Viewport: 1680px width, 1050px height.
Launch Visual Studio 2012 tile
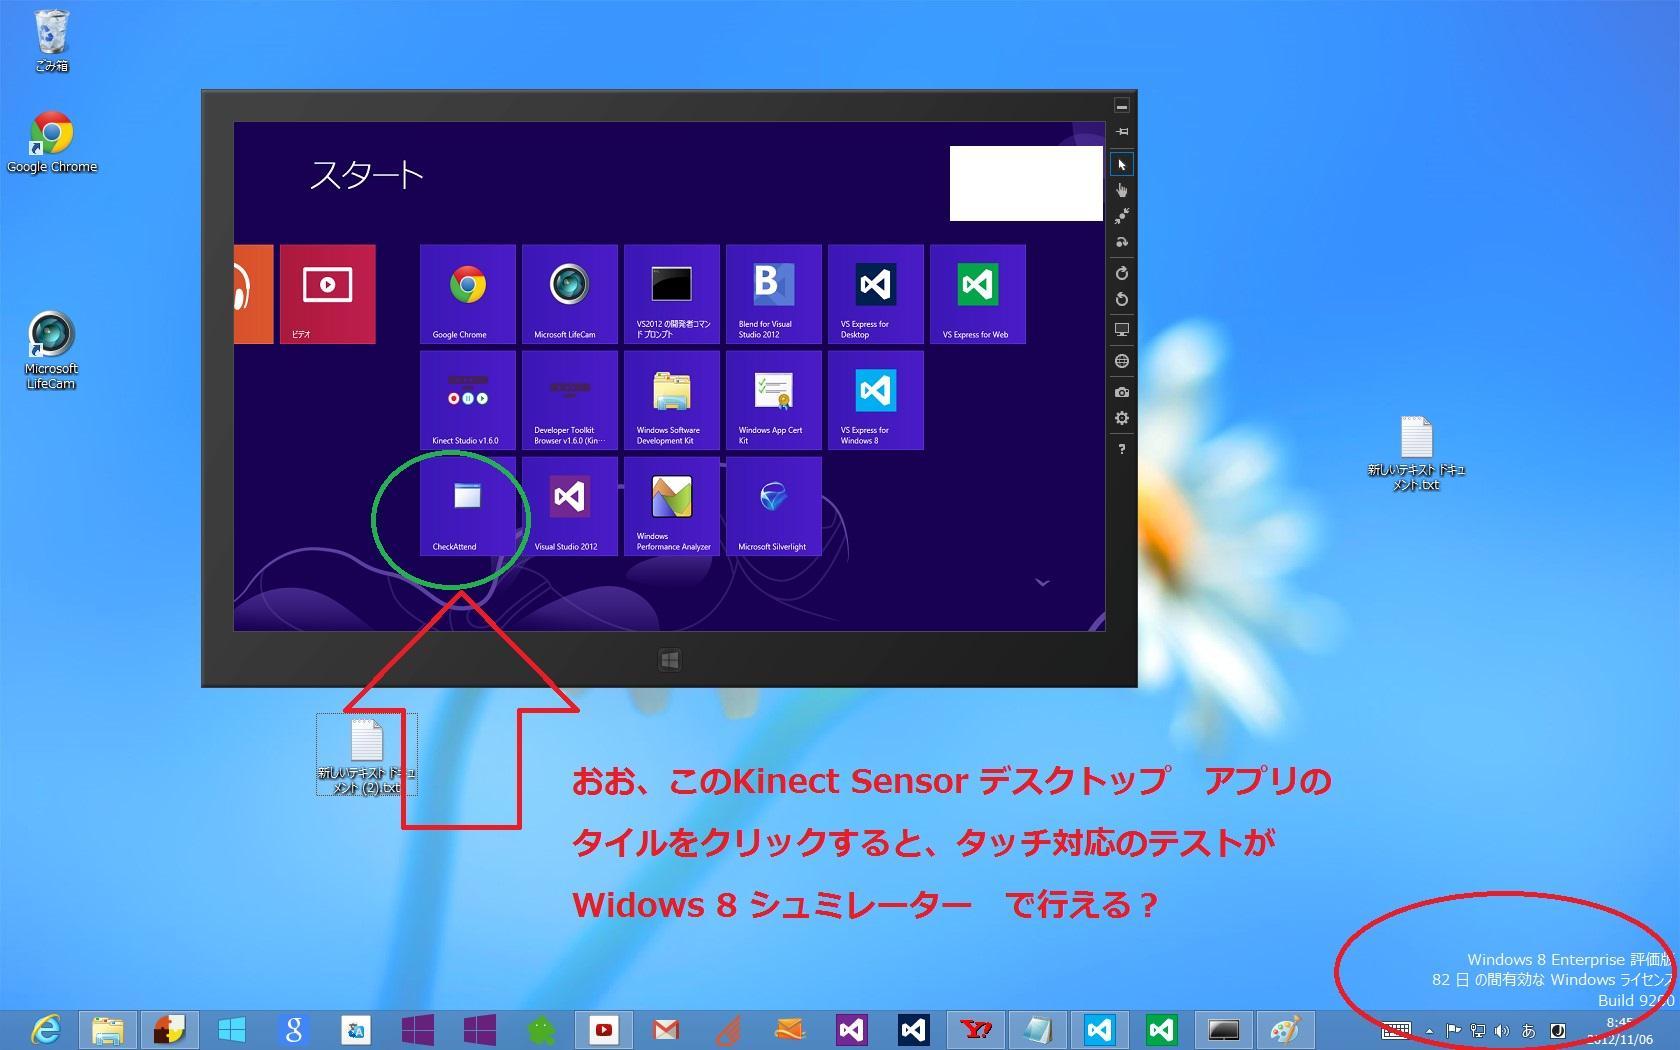coord(570,506)
